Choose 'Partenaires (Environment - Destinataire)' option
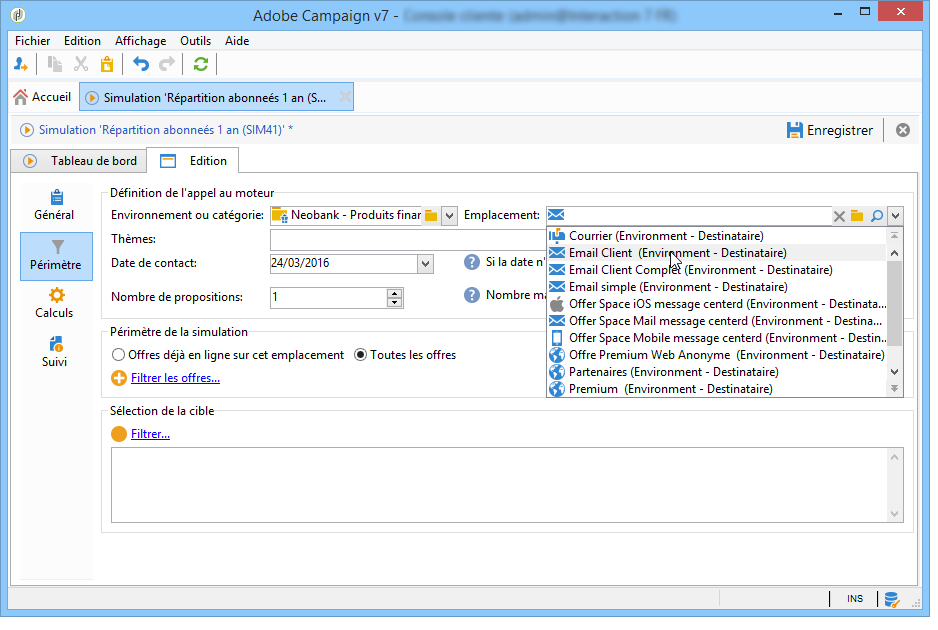The image size is (938, 630). coord(717,372)
